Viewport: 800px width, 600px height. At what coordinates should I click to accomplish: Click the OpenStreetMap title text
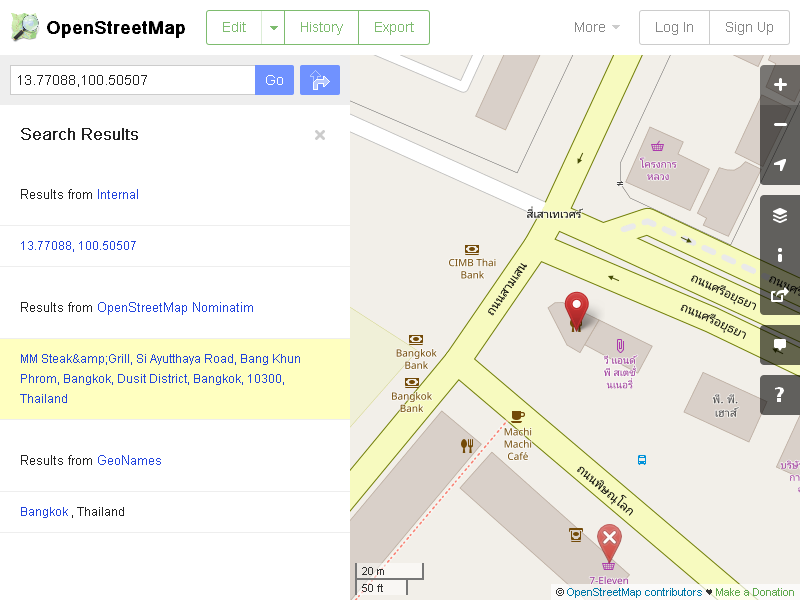(x=116, y=28)
